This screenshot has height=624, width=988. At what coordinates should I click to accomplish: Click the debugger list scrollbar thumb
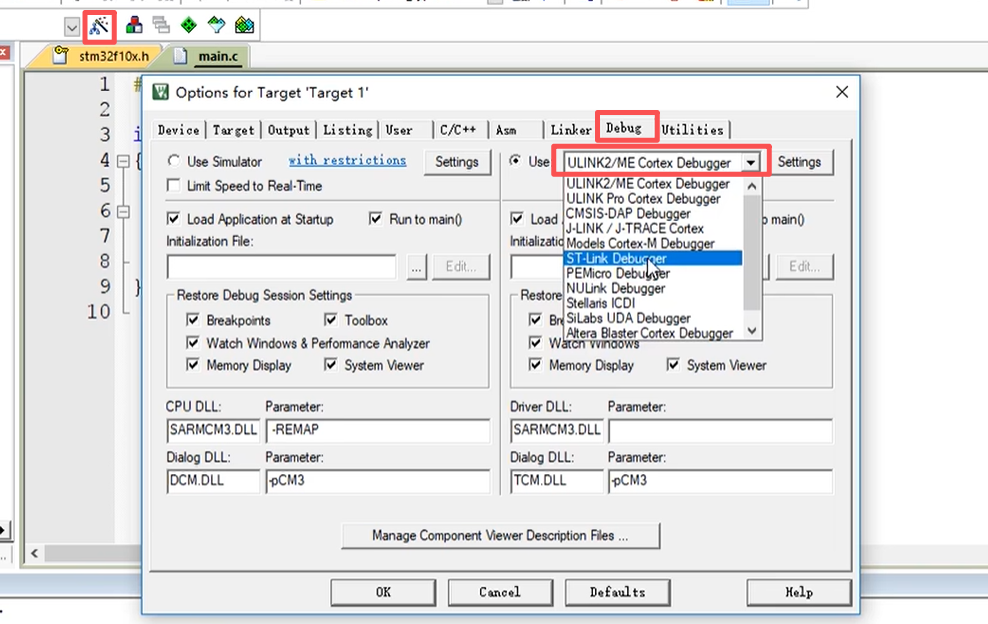click(x=752, y=252)
